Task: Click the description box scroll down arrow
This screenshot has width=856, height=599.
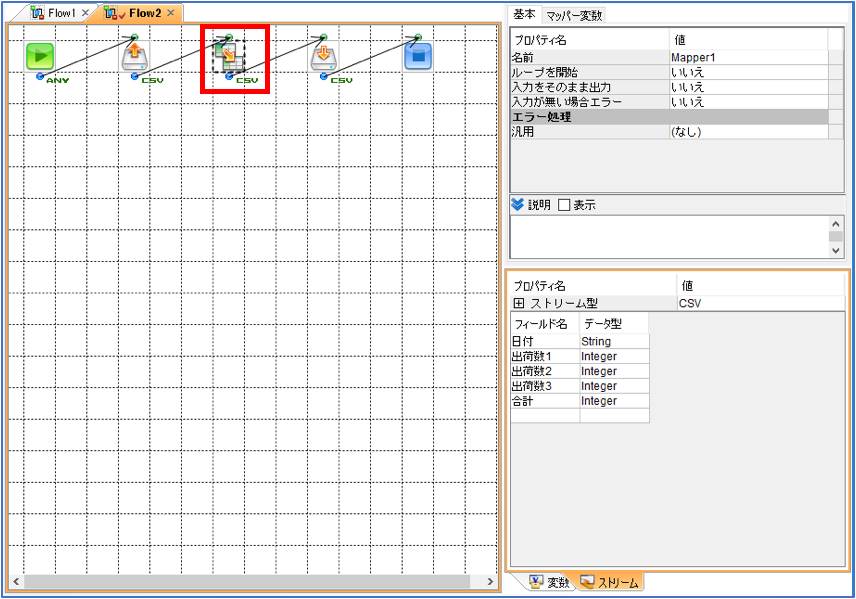Action: tap(835, 251)
